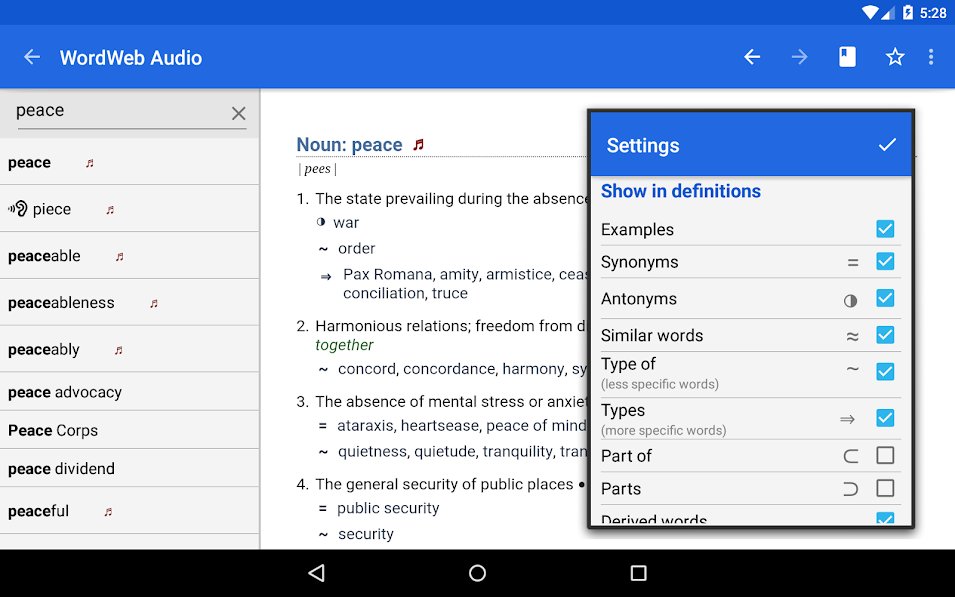
Task: Open the bookmarks icon in the toolbar
Action: 847,57
